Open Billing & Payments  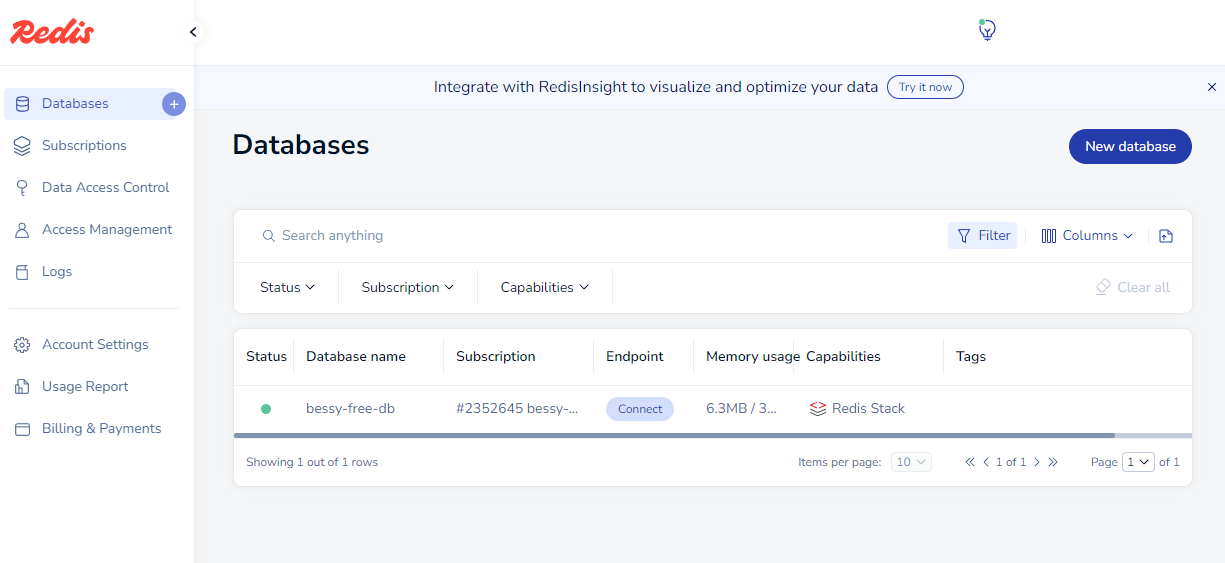click(x=101, y=428)
